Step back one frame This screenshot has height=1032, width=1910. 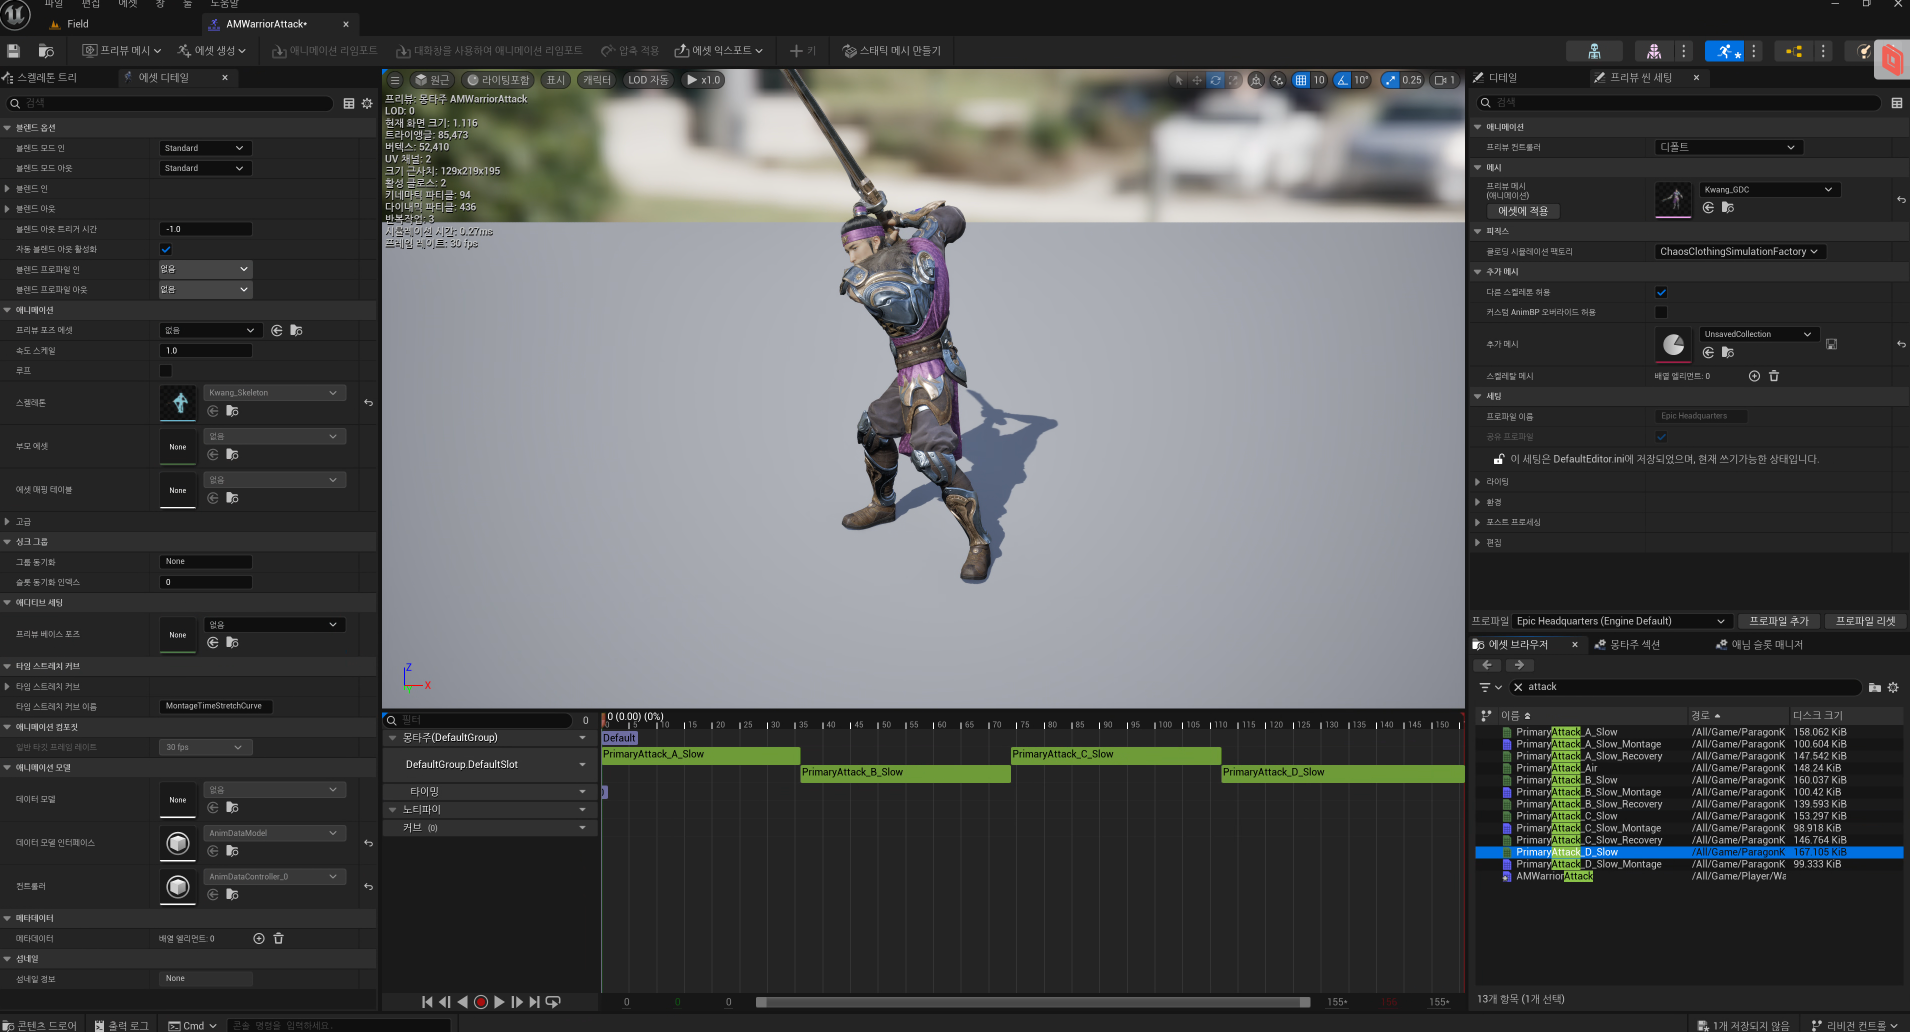pyautogui.click(x=445, y=1002)
